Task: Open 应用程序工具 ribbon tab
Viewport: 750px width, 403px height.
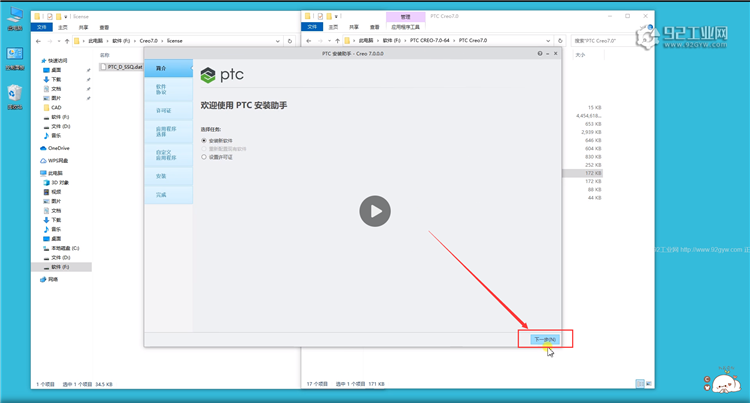Action: click(x=405, y=27)
